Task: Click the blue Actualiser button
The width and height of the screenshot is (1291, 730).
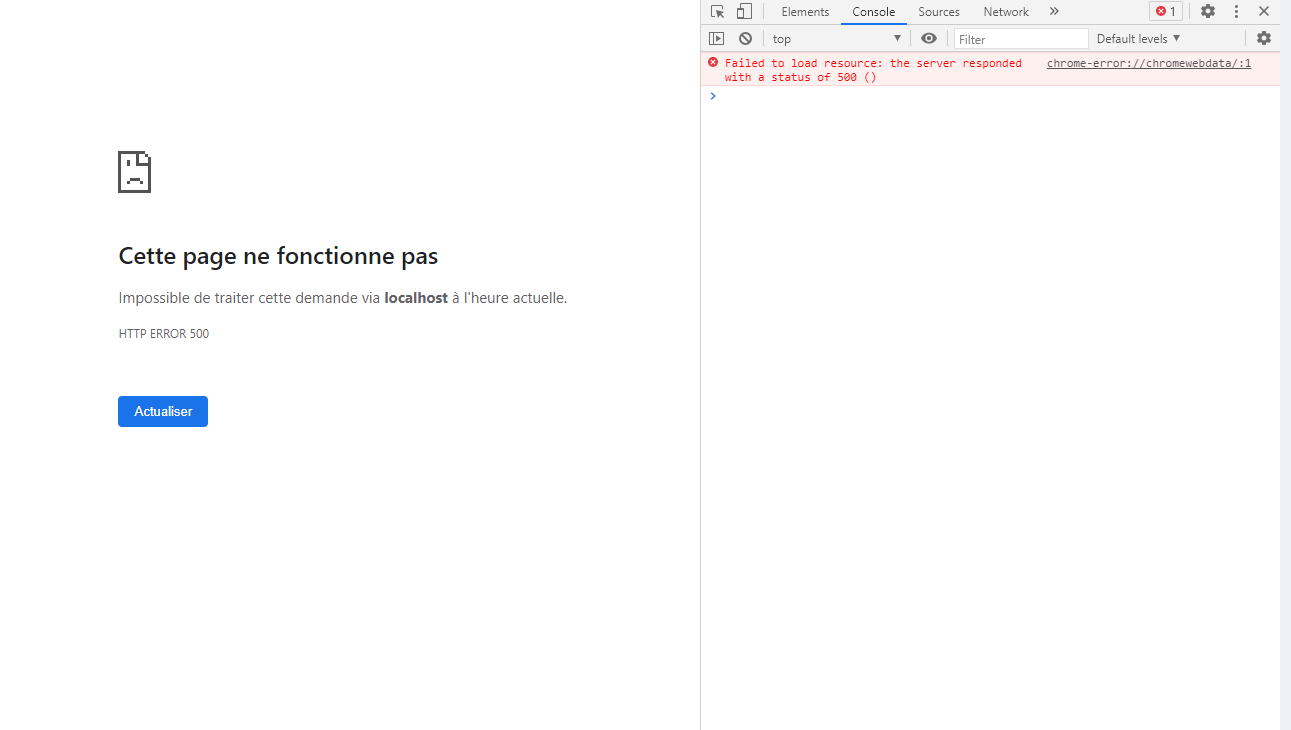Action: click(x=163, y=411)
